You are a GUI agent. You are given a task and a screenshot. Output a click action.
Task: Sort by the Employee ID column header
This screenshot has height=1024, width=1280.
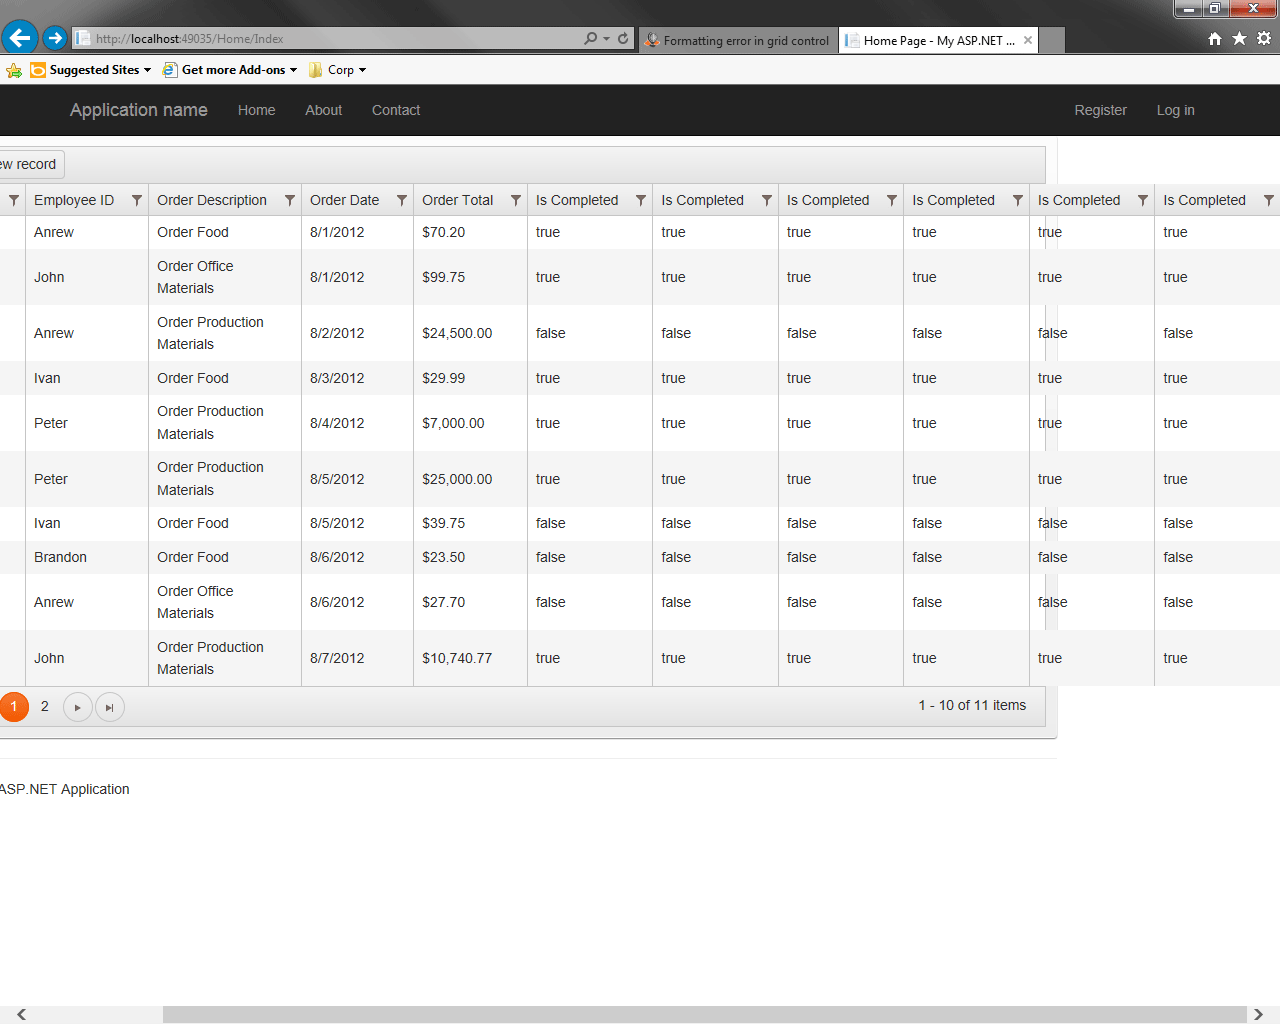tap(74, 200)
